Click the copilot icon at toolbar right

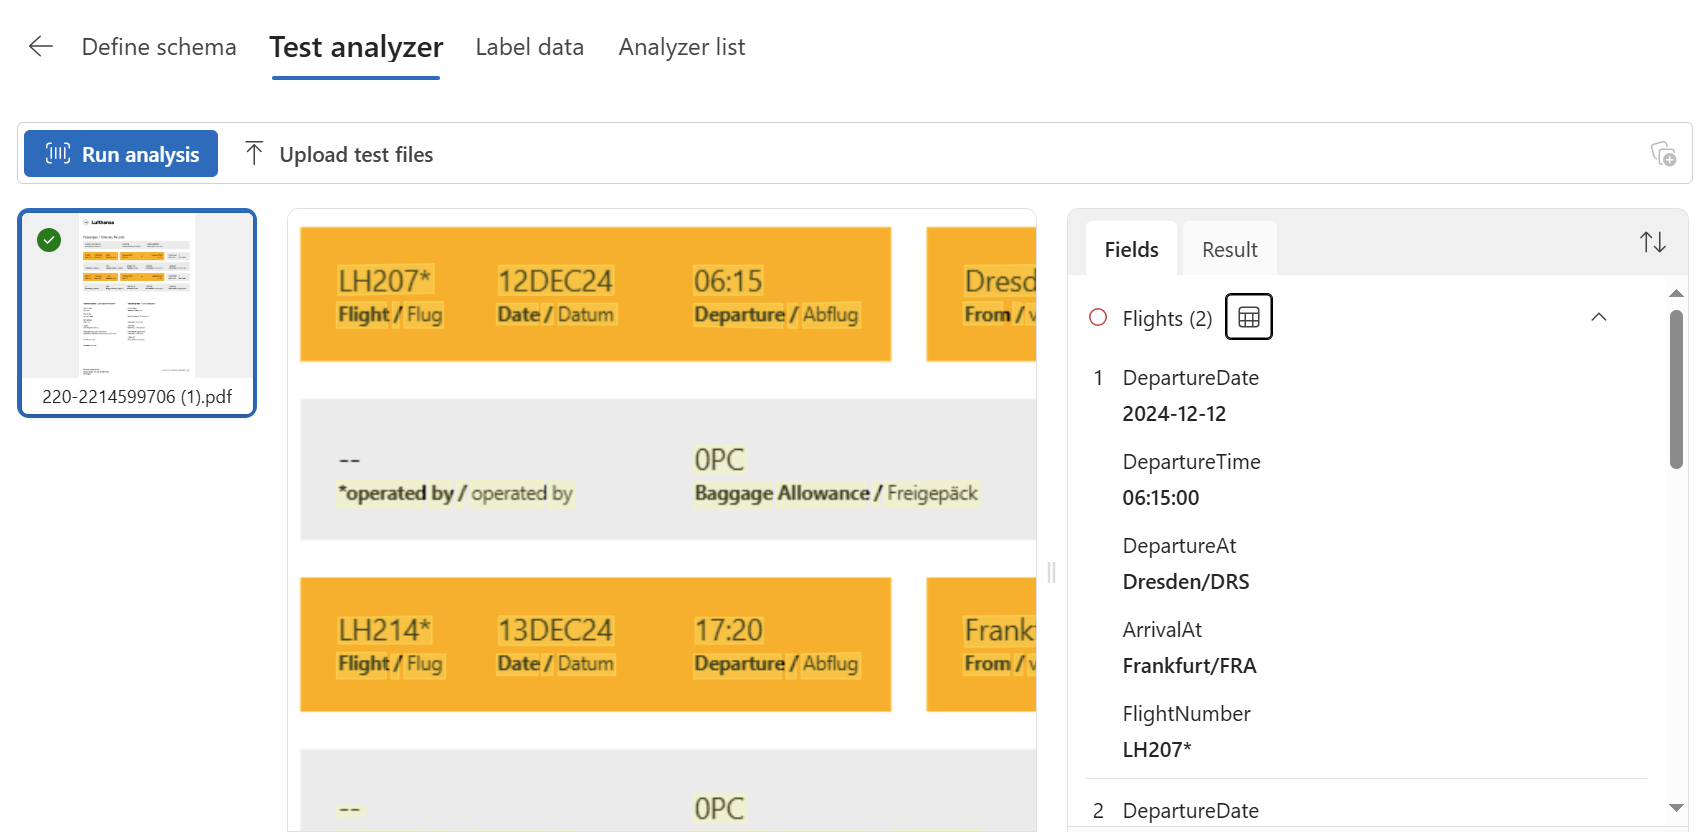(x=1663, y=153)
